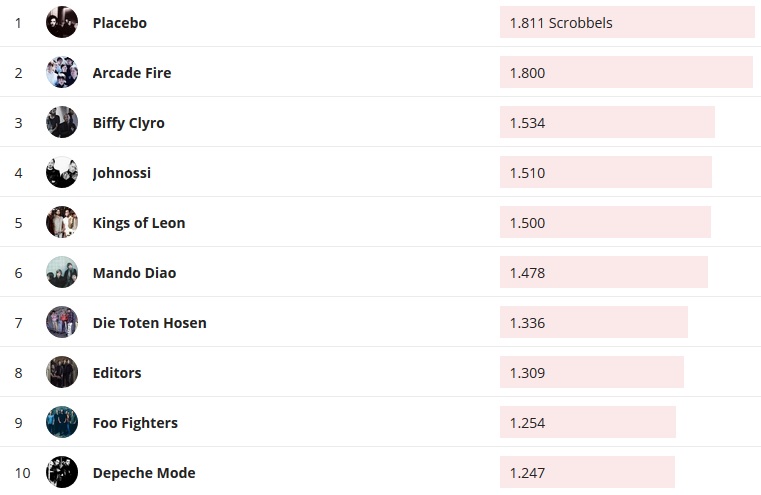This screenshot has height=495, width=761.
Task: Click Kings of Leon's avatar image
Action: [62, 222]
